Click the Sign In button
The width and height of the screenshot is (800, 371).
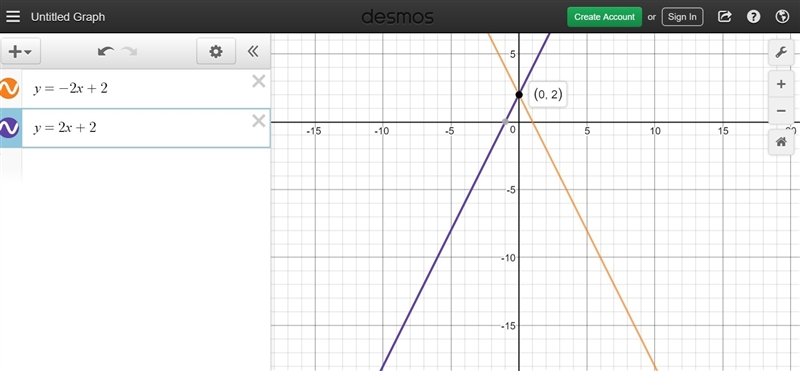pyautogui.click(x=682, y=17)
